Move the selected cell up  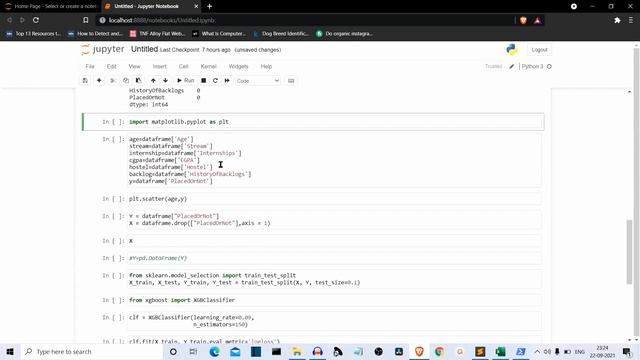153,81
